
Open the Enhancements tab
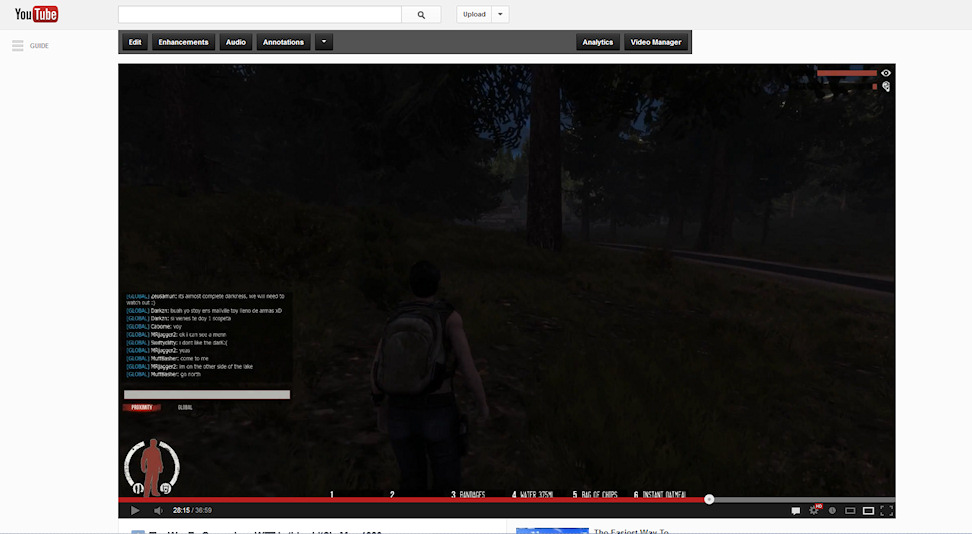click(x=183, y=42)
